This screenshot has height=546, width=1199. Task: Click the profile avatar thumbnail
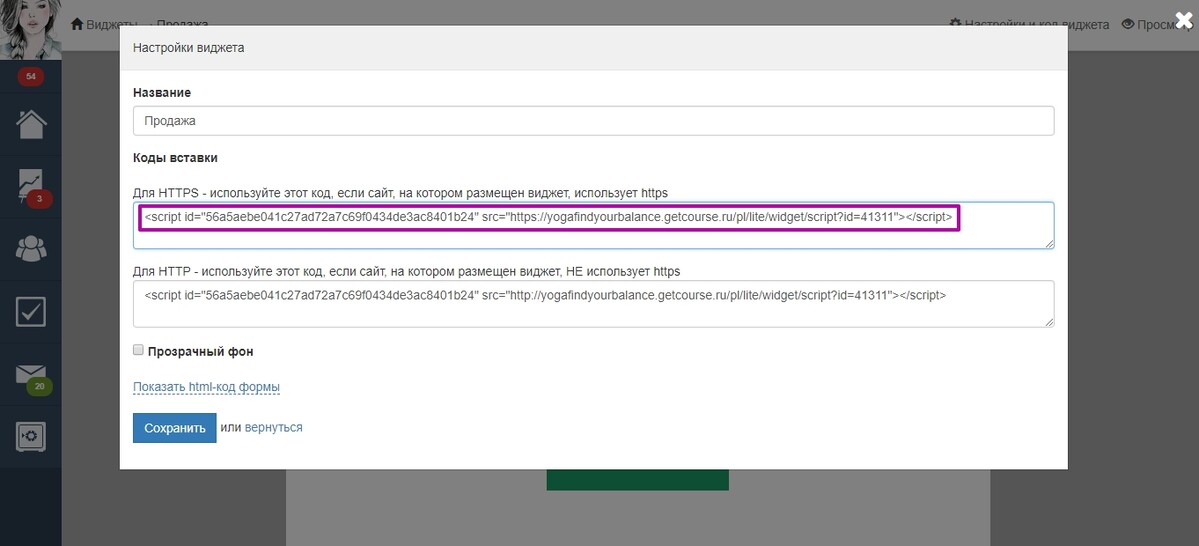point(31,31)
